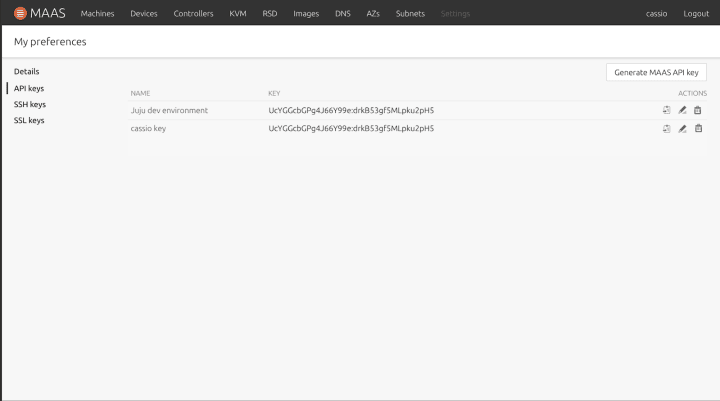Open the Devices page
This screenshot has height=401, width=720.
pyautogui.click(x=144, y=14)
